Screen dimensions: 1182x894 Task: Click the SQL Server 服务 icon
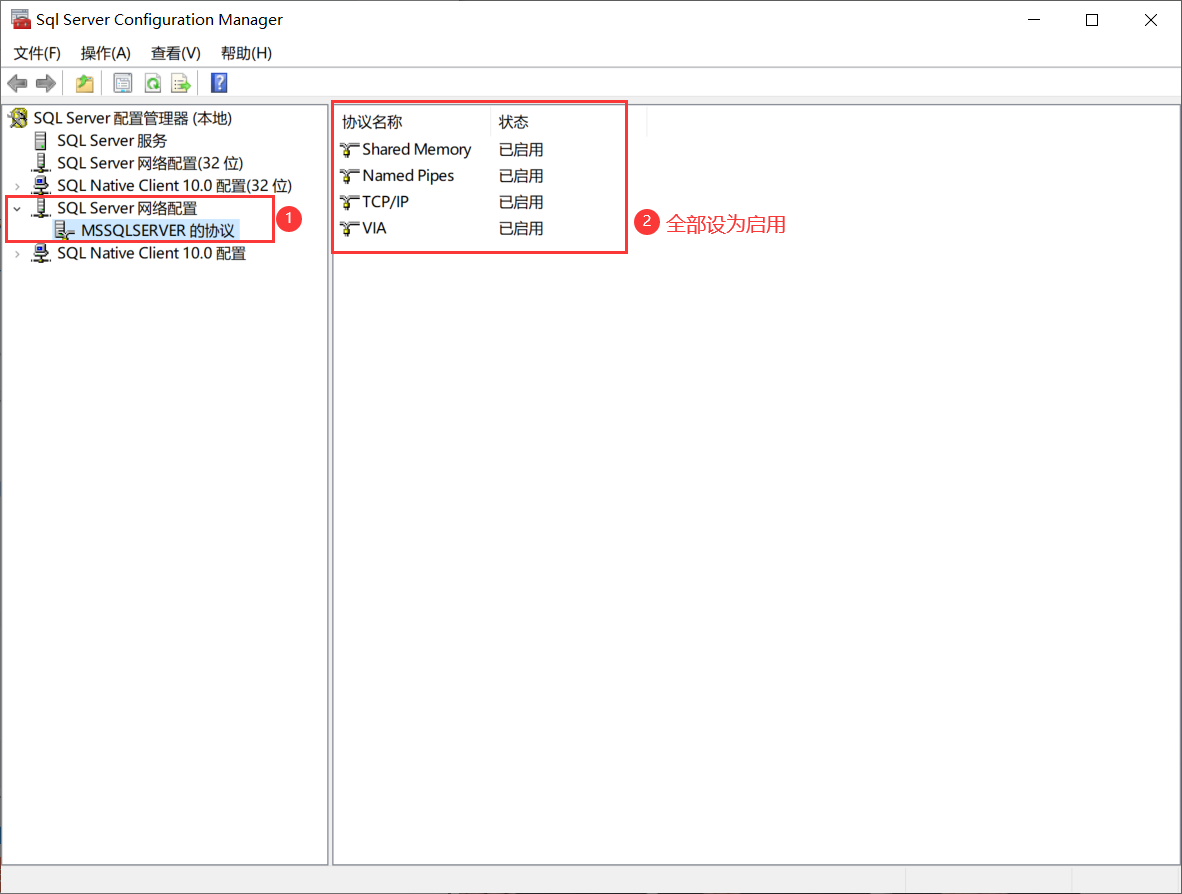[x=41, y=141]
